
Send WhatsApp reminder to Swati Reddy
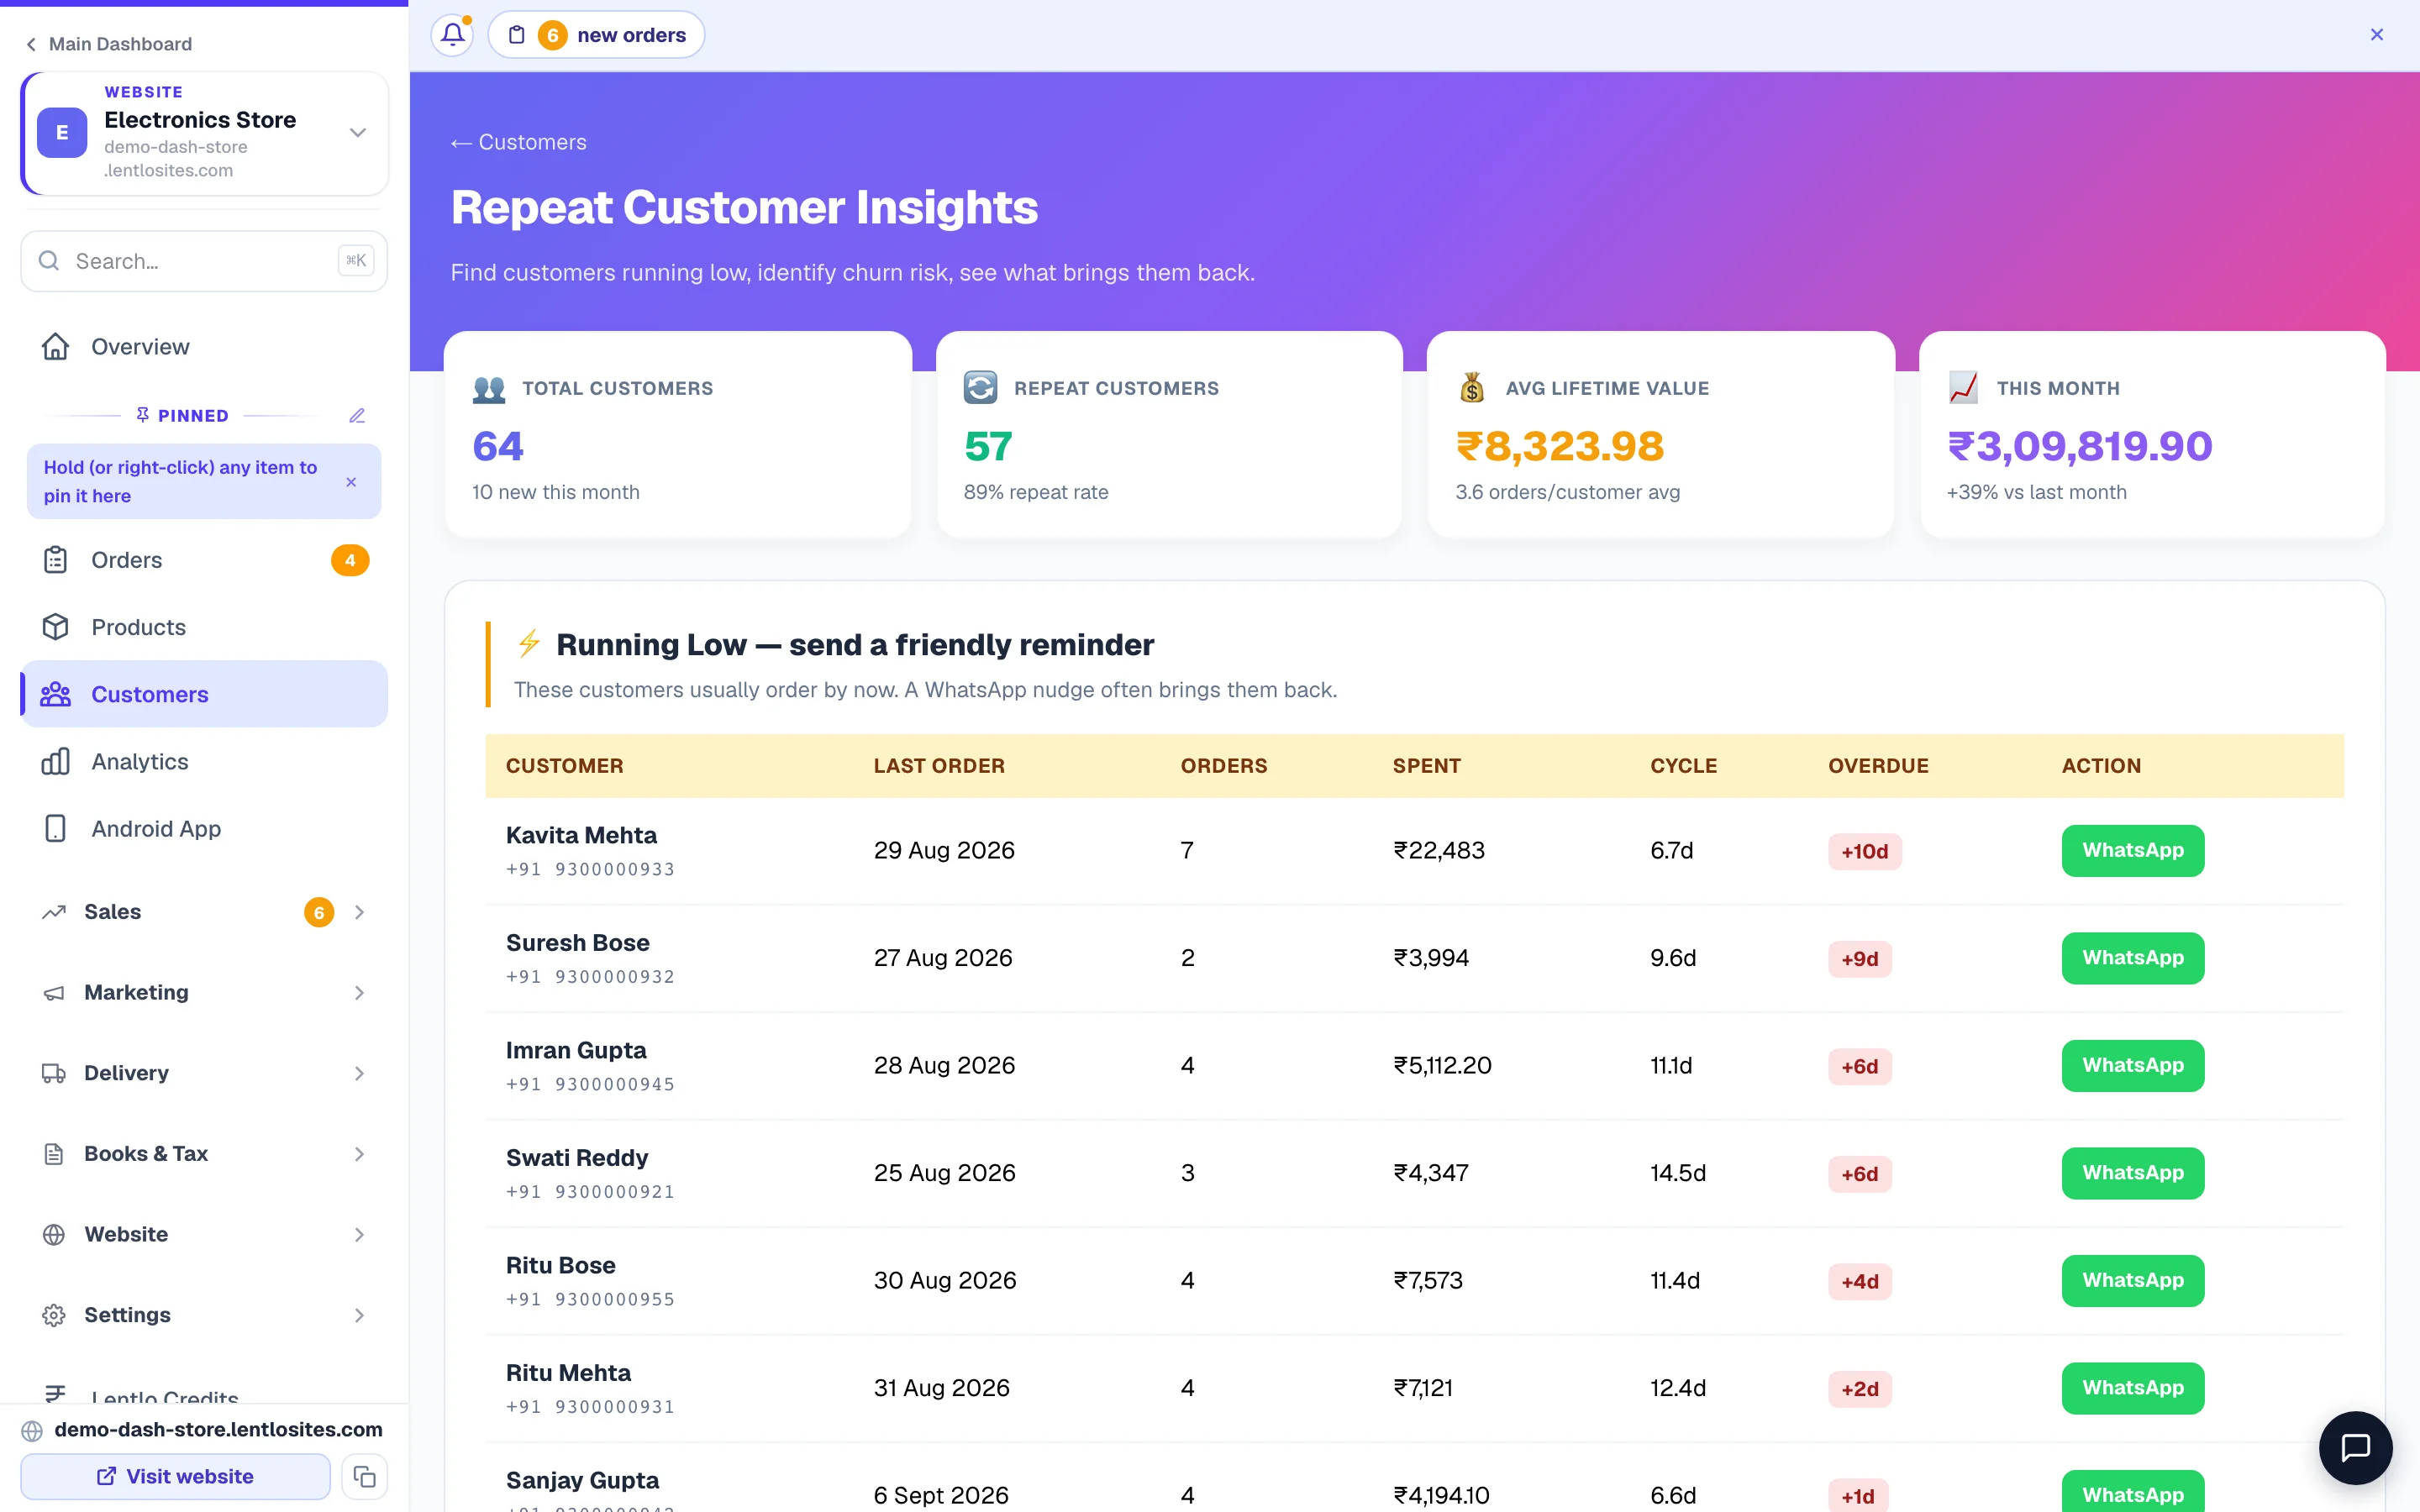2132,1173
